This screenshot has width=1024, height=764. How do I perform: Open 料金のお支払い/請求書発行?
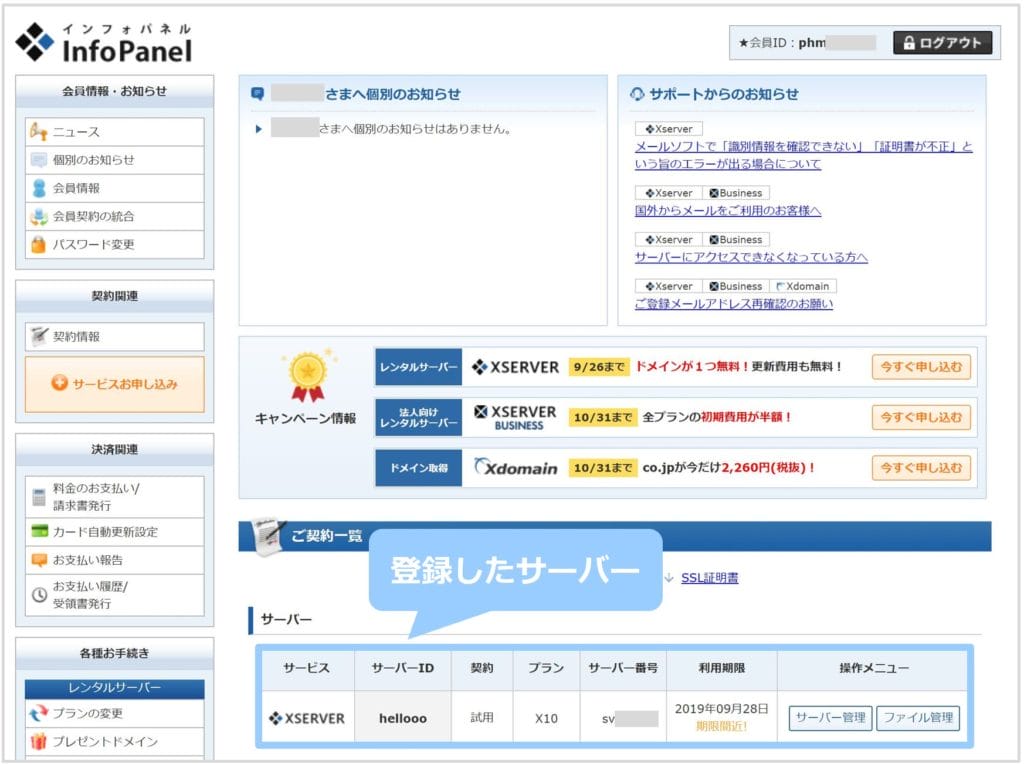114,497
